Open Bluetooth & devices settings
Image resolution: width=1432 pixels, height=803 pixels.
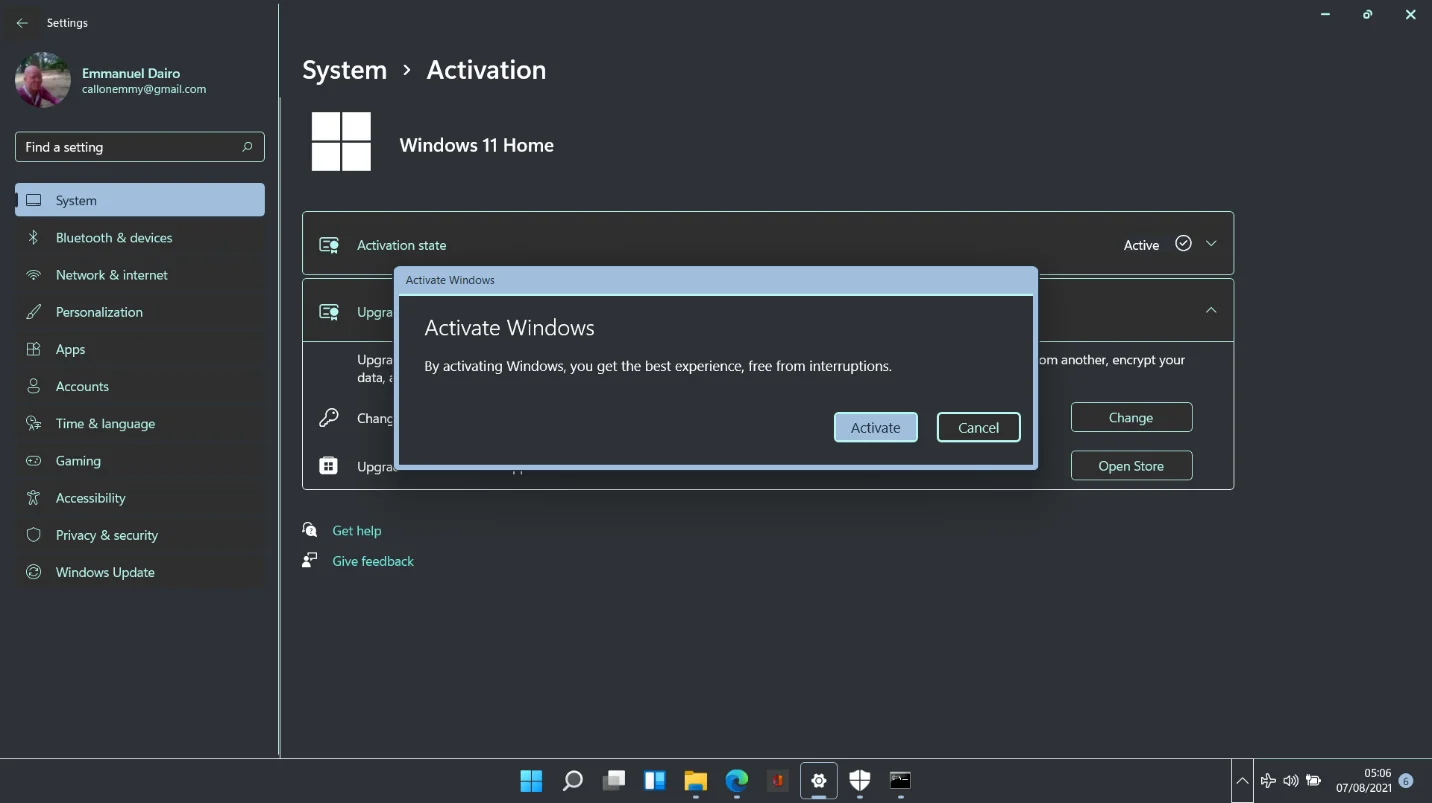point(140,238)
